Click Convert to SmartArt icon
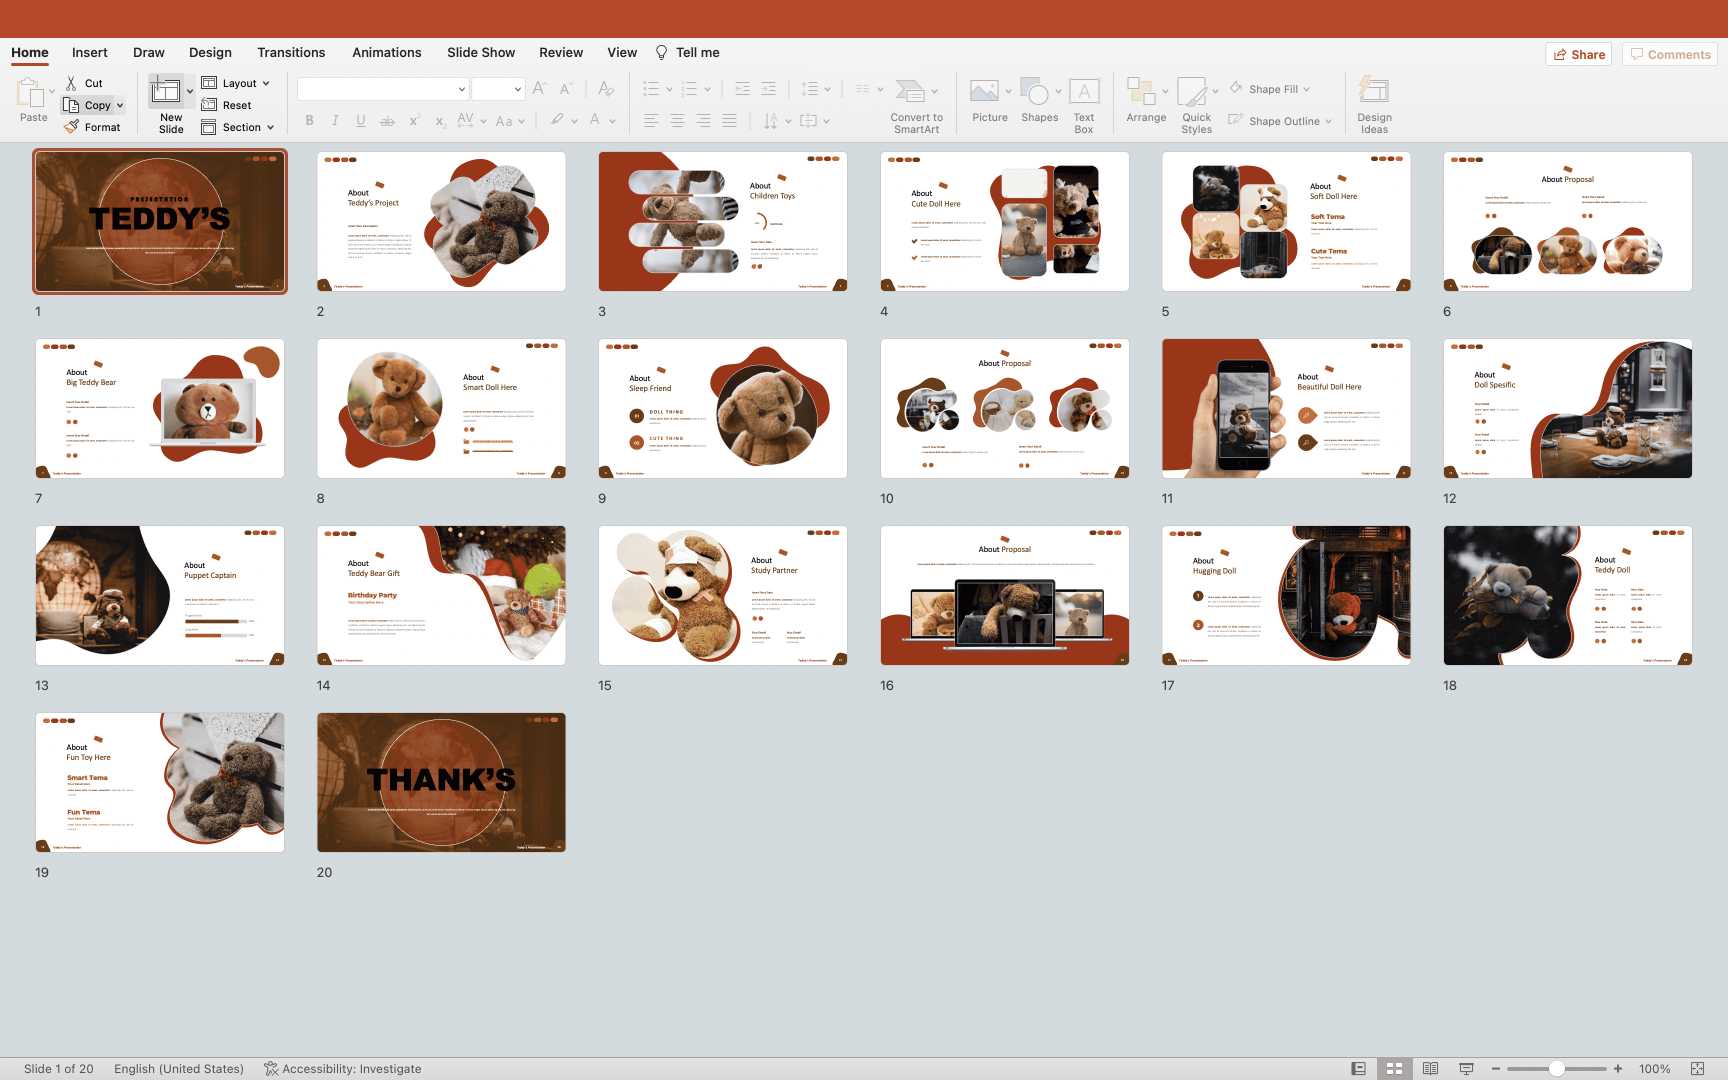Image resolution: width=1728 pixels, height=1080 pixels. [910, 92]
